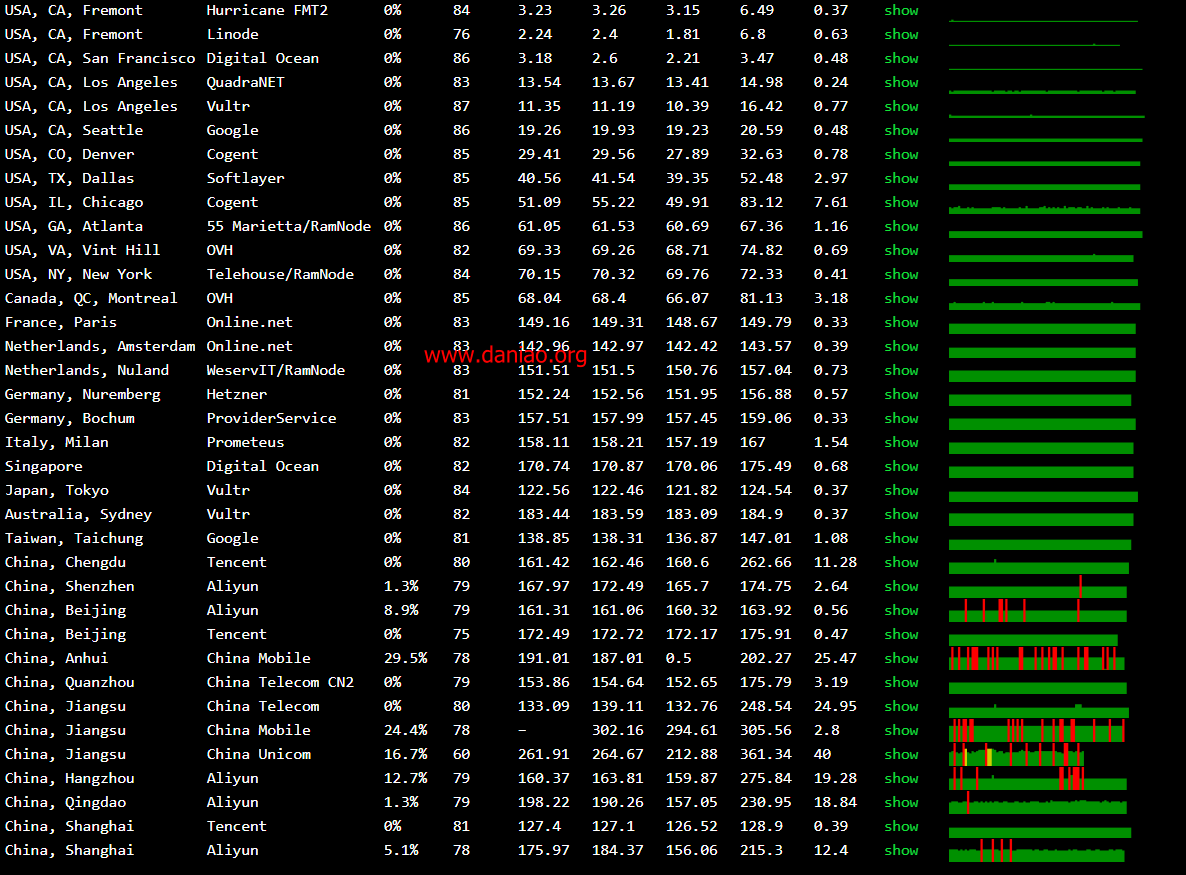Click the Hangzhou Aliyun latency graph
This screenshot has height=875, width=1186.
(1038, 779)
